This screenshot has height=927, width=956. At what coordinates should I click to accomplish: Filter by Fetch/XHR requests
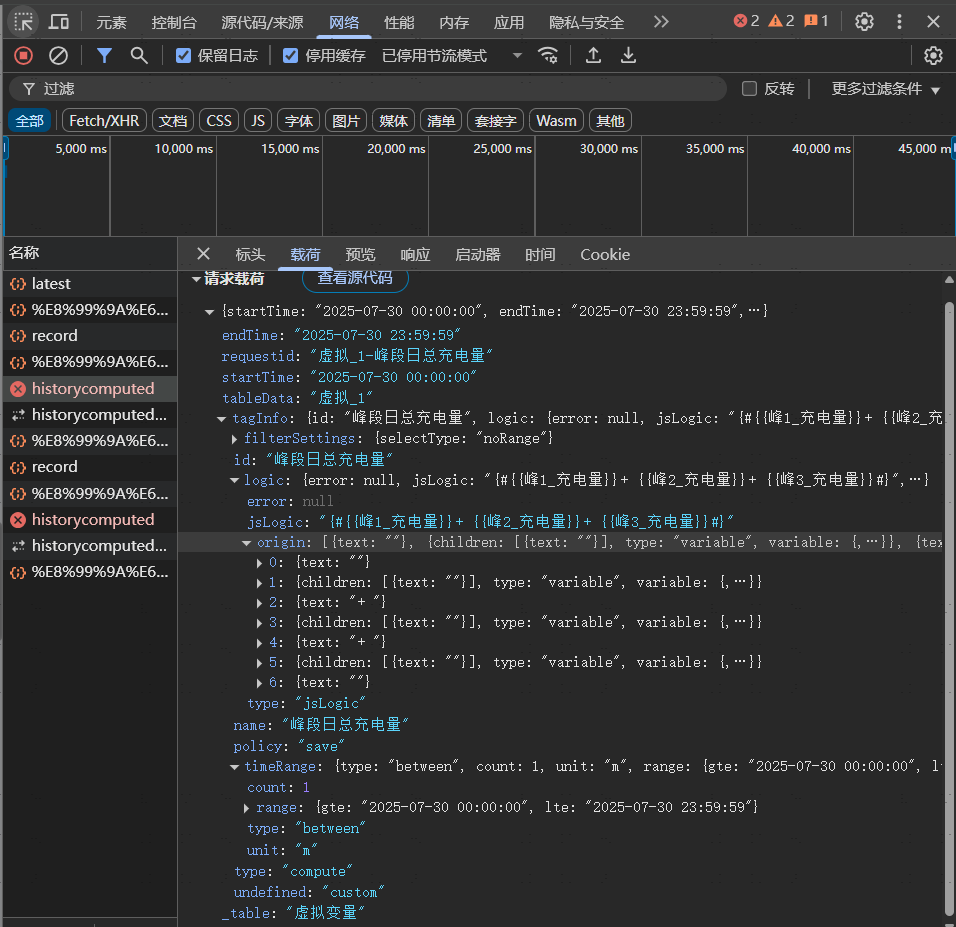point(104,121)
